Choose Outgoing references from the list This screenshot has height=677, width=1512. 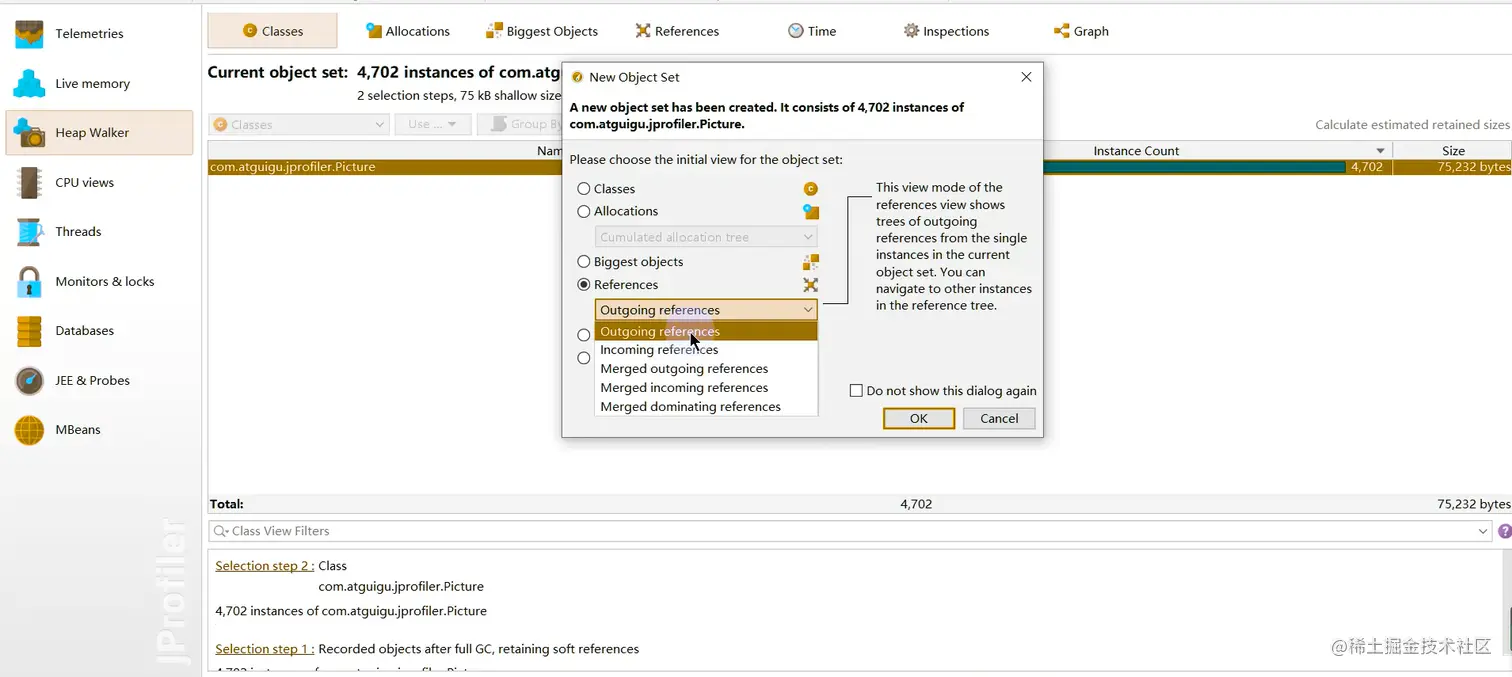coord(706,332)
